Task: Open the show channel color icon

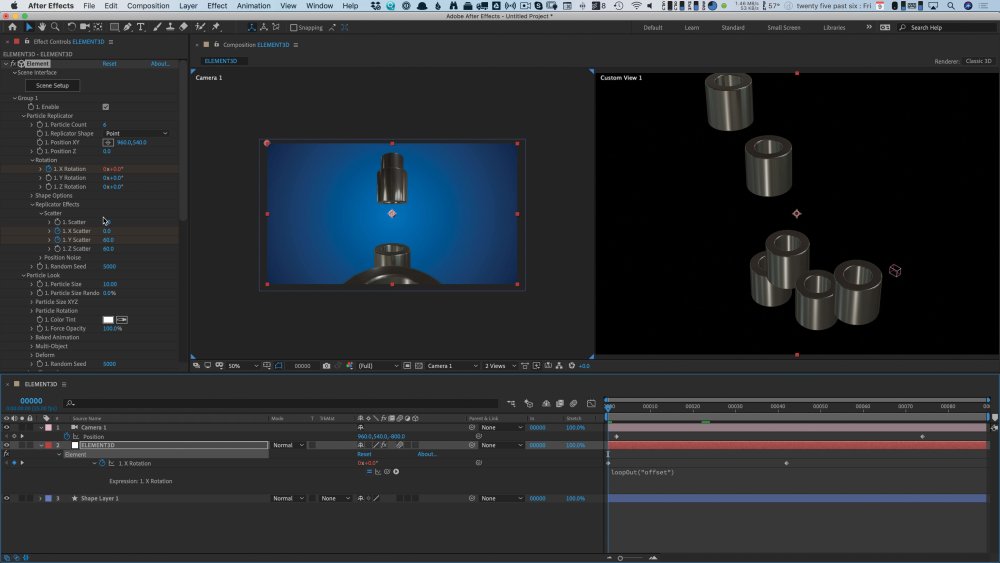Action: (349, 366)
